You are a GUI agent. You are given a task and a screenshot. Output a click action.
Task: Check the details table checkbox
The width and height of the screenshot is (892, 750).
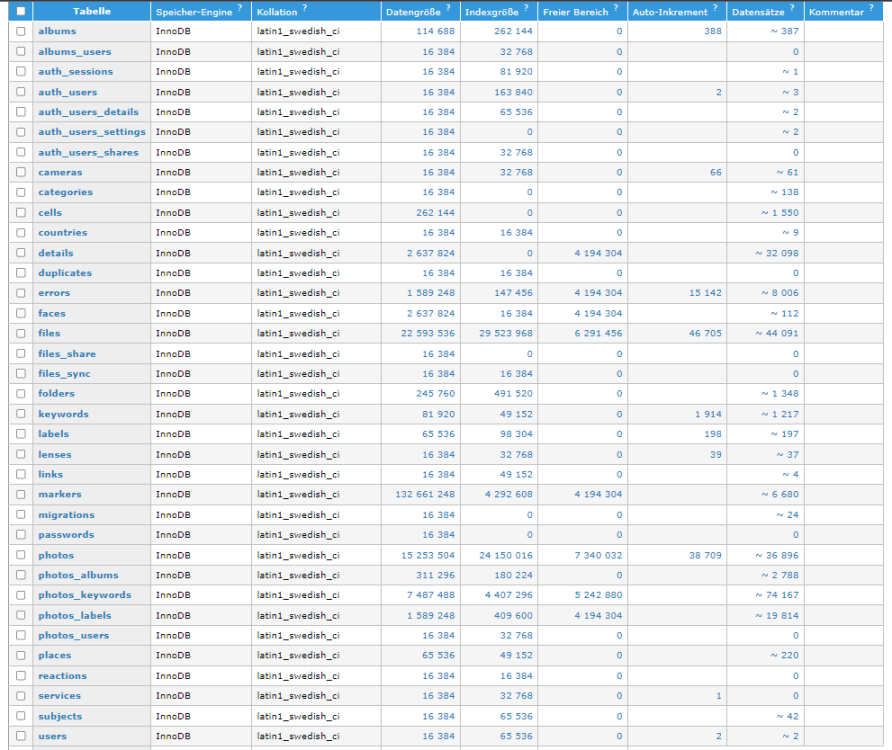21,253
